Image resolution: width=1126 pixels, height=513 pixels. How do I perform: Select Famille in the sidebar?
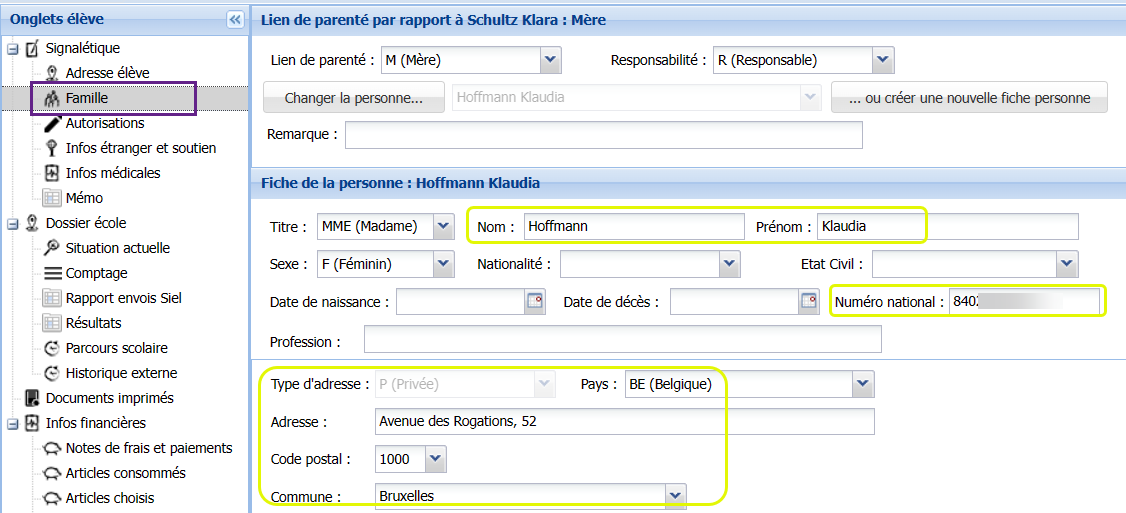click(x=87, y=98)
